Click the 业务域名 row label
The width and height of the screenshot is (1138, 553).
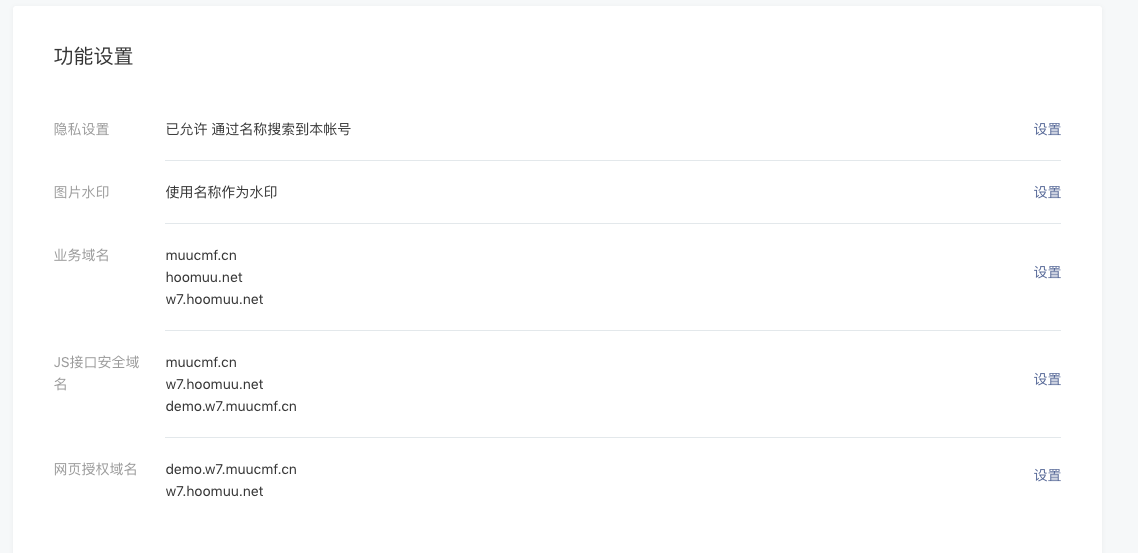(81, 255)
